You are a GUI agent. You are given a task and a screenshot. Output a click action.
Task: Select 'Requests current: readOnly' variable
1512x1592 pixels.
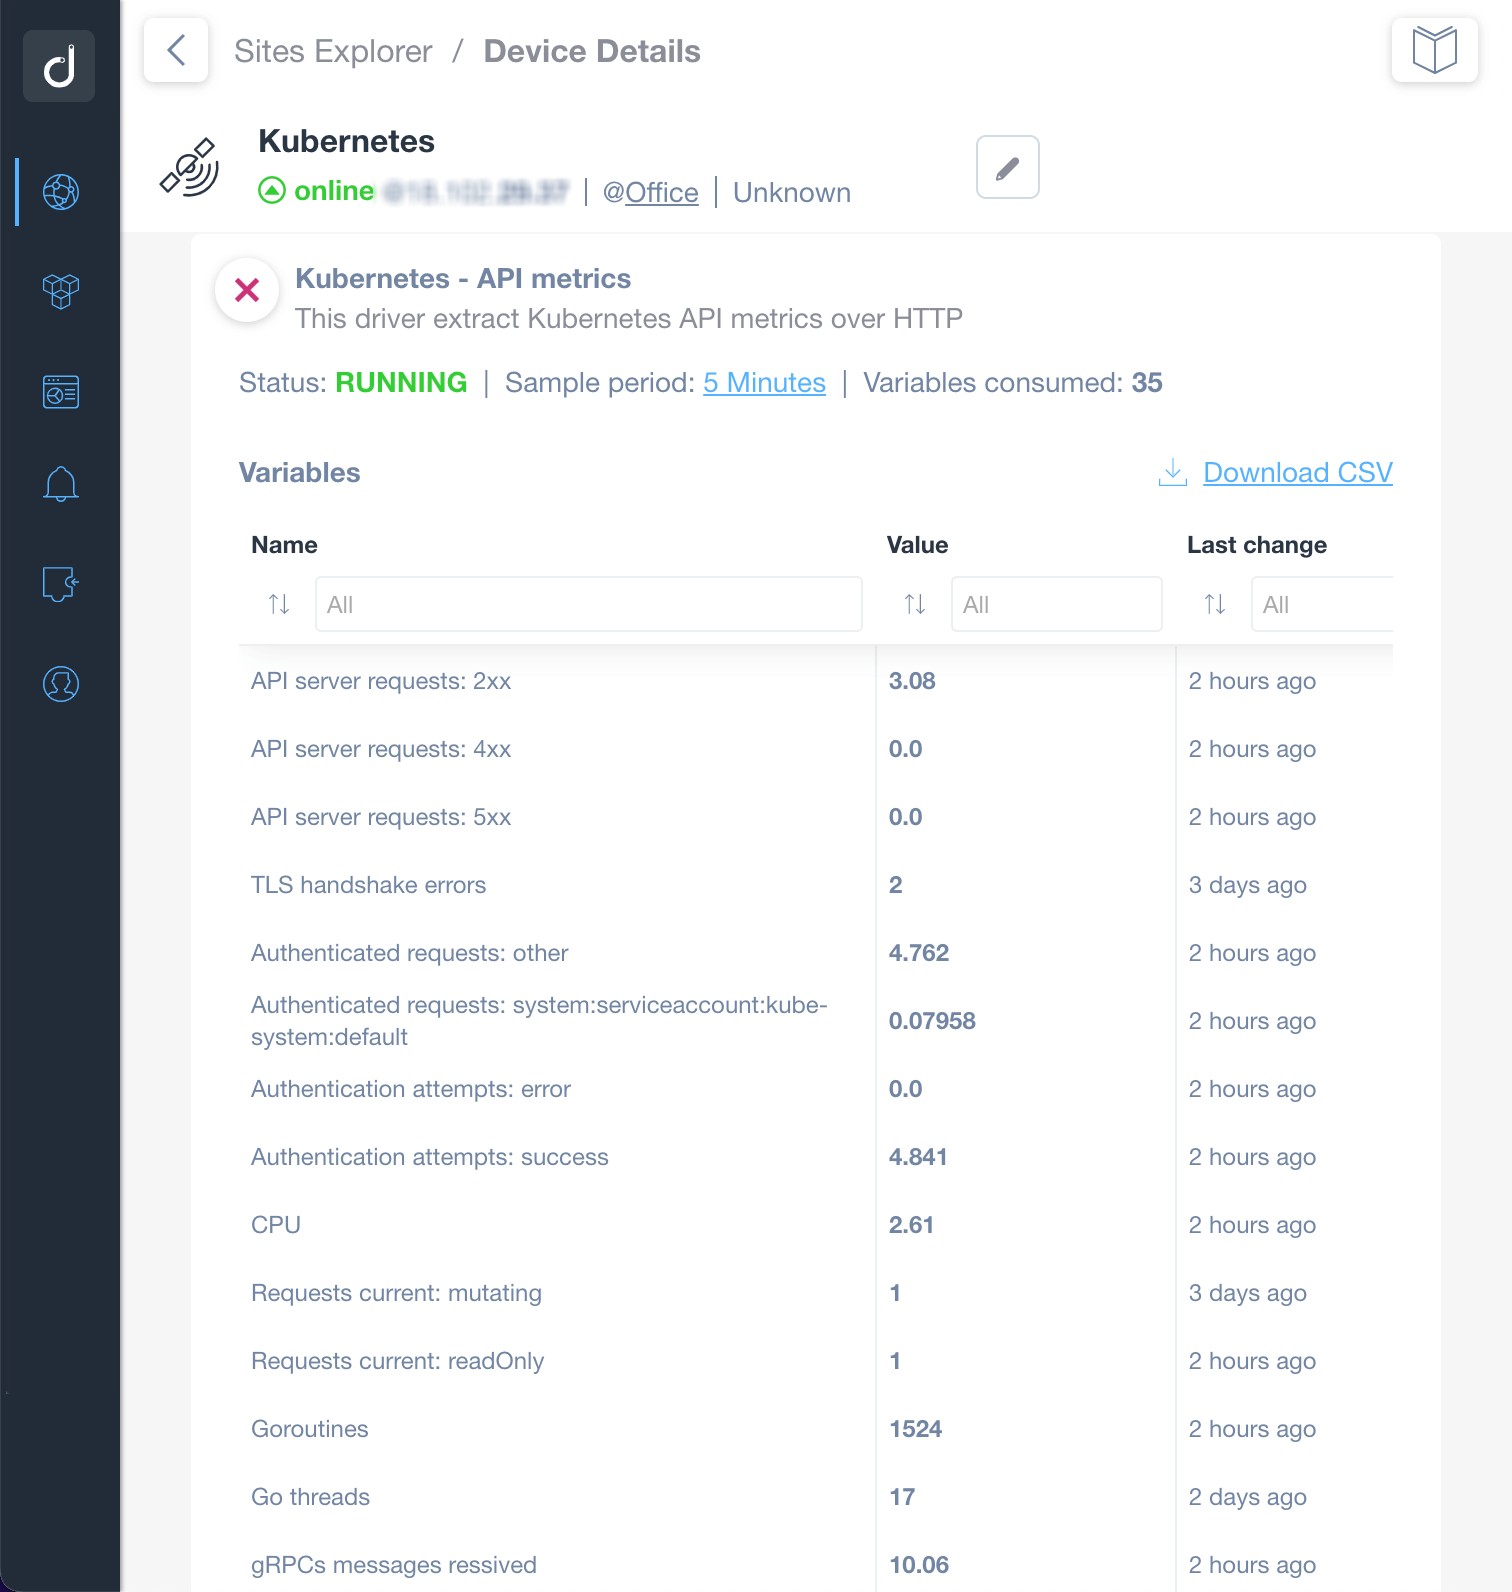point(397,1361)
